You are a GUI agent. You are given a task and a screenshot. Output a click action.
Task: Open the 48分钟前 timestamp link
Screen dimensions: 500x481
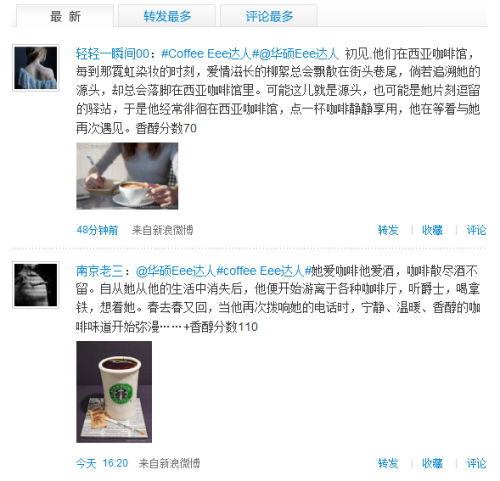(97, 230)
